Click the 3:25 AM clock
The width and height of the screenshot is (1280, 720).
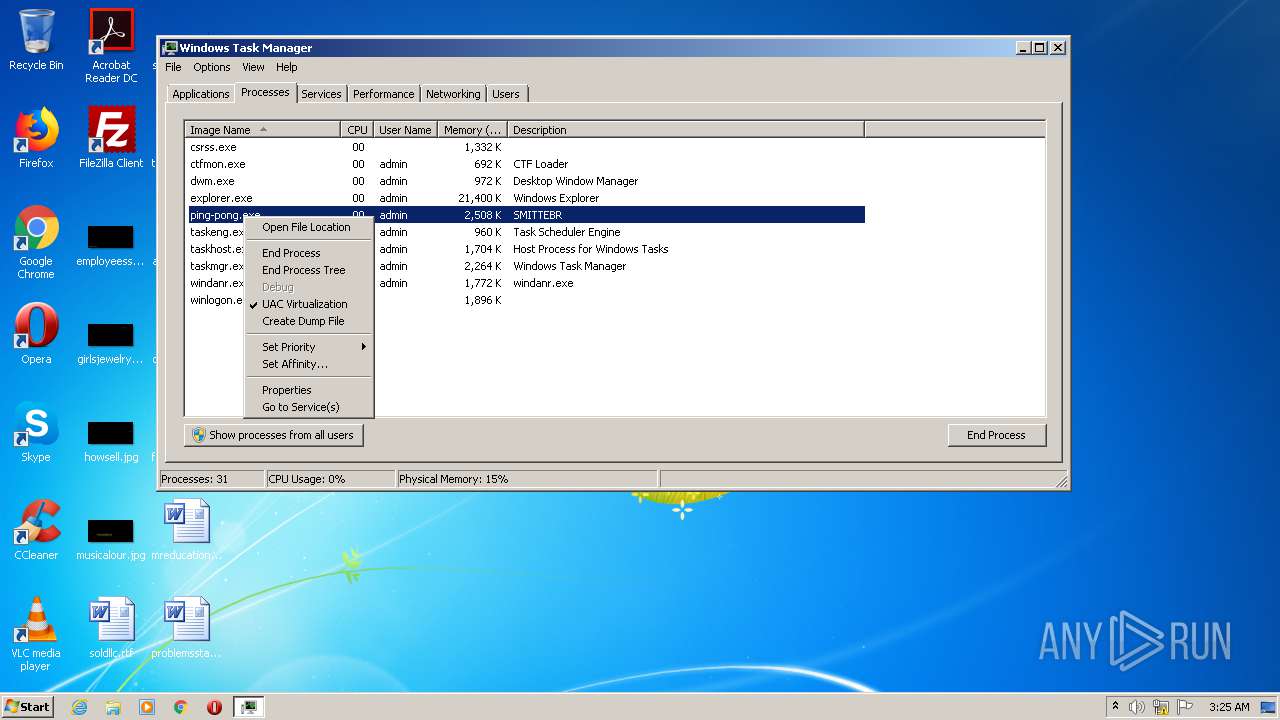pyautogui.click(x=1229, y=707)
